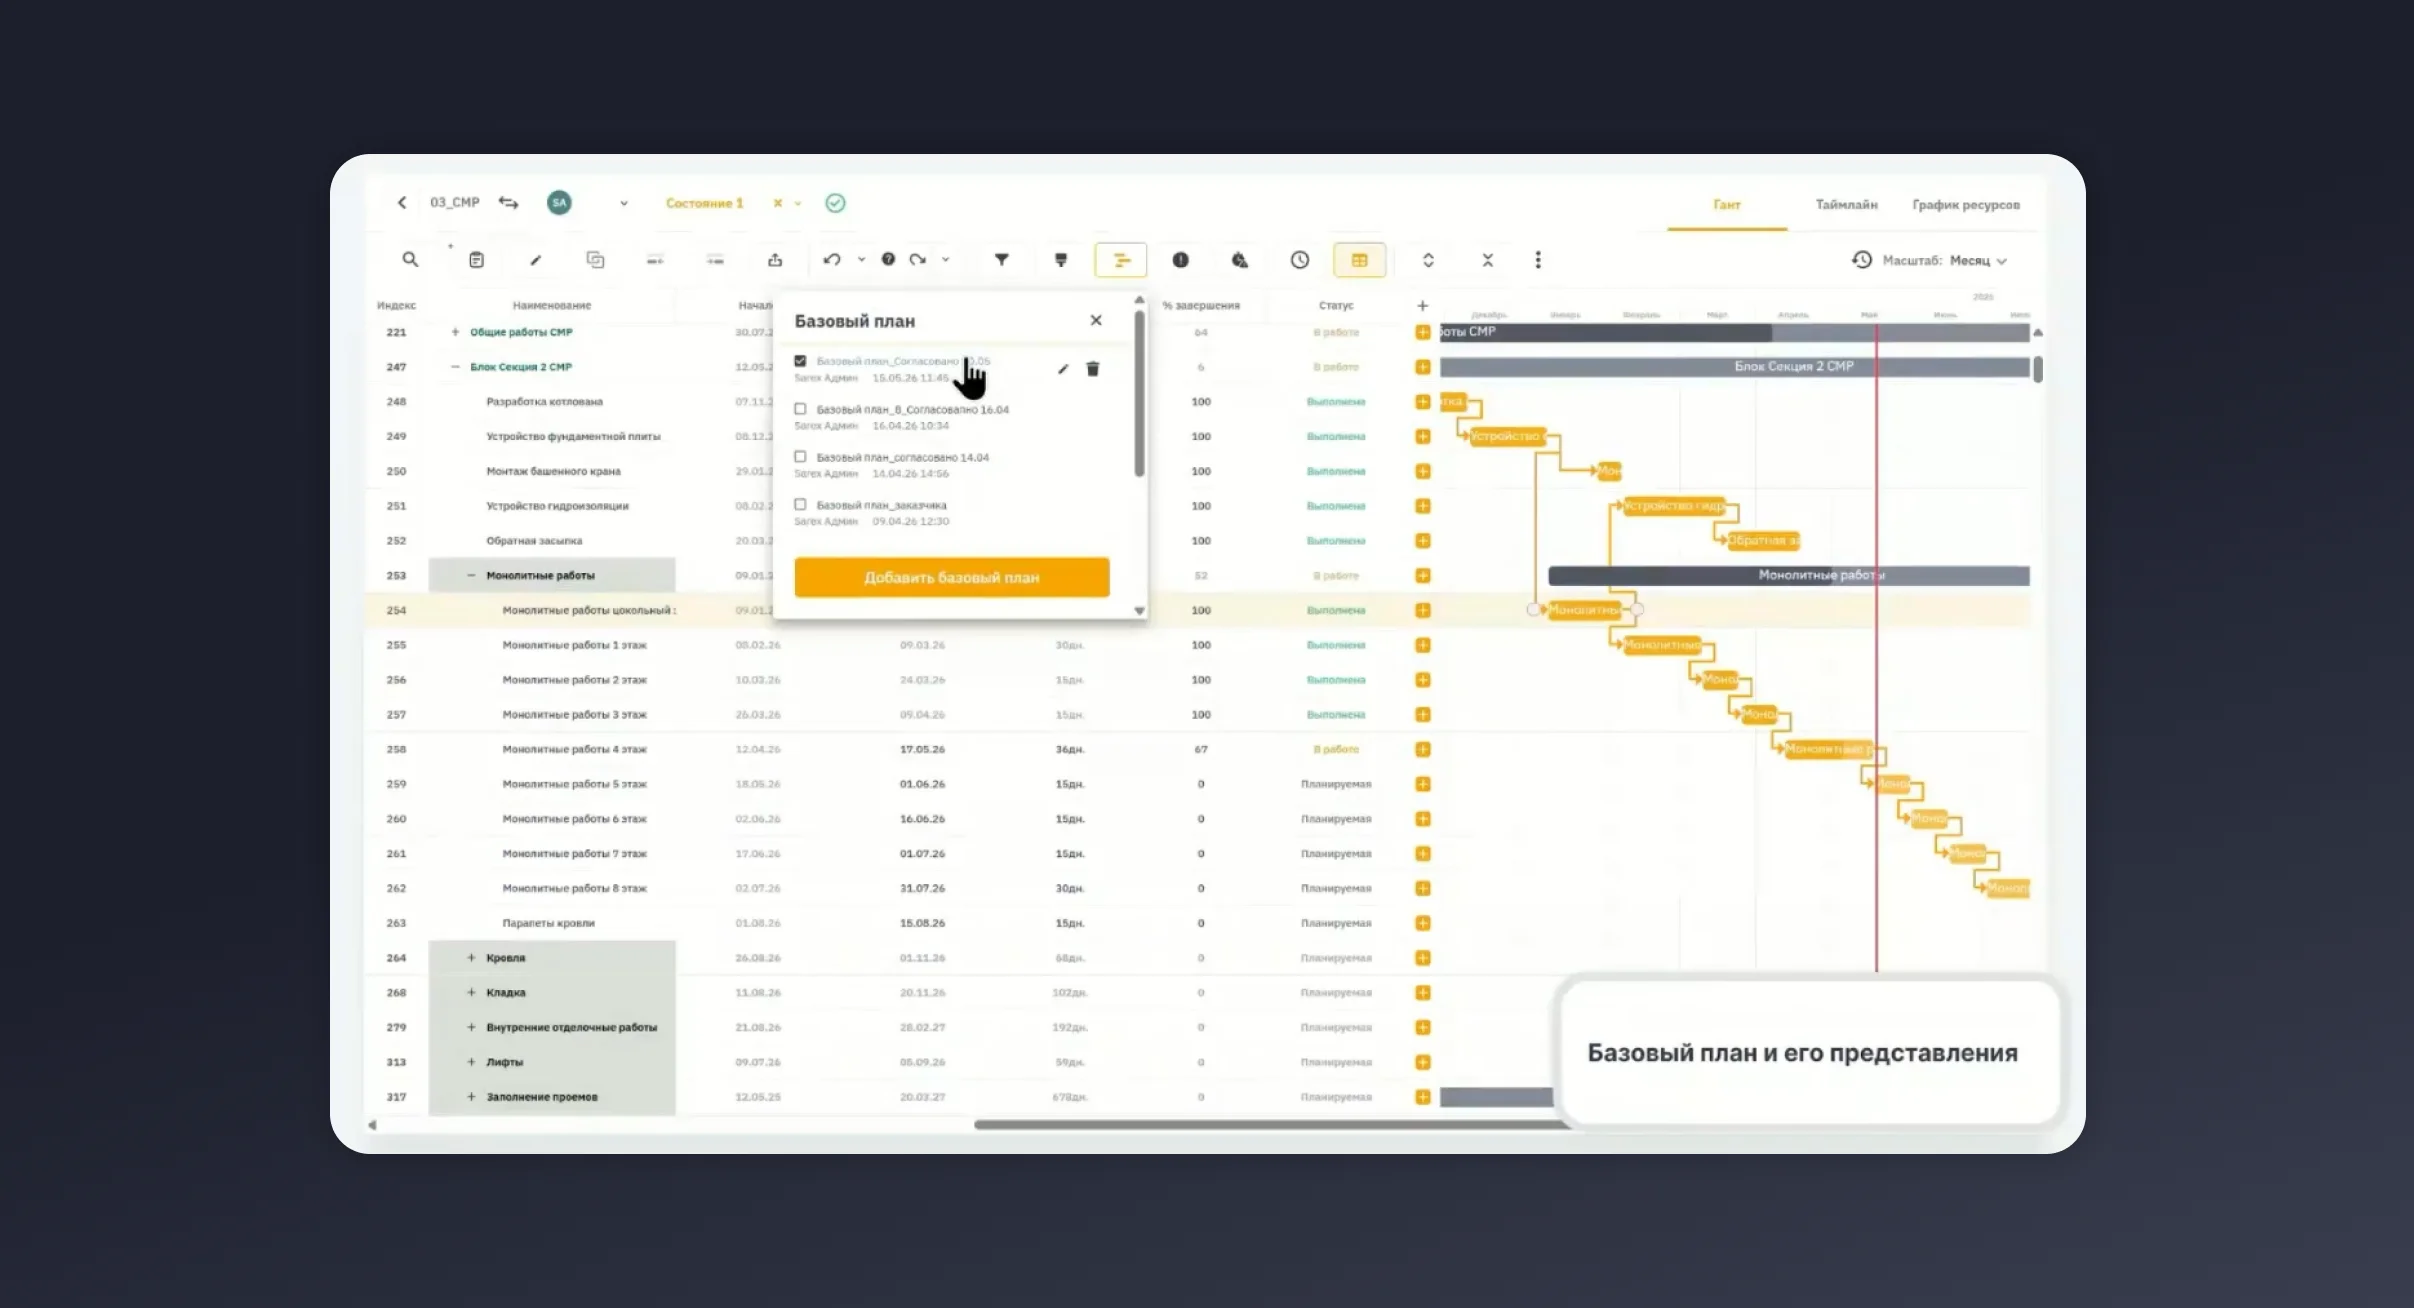
Task: Expand Внутренние отделочные работы group
Action: click(x=471, y=1027)
